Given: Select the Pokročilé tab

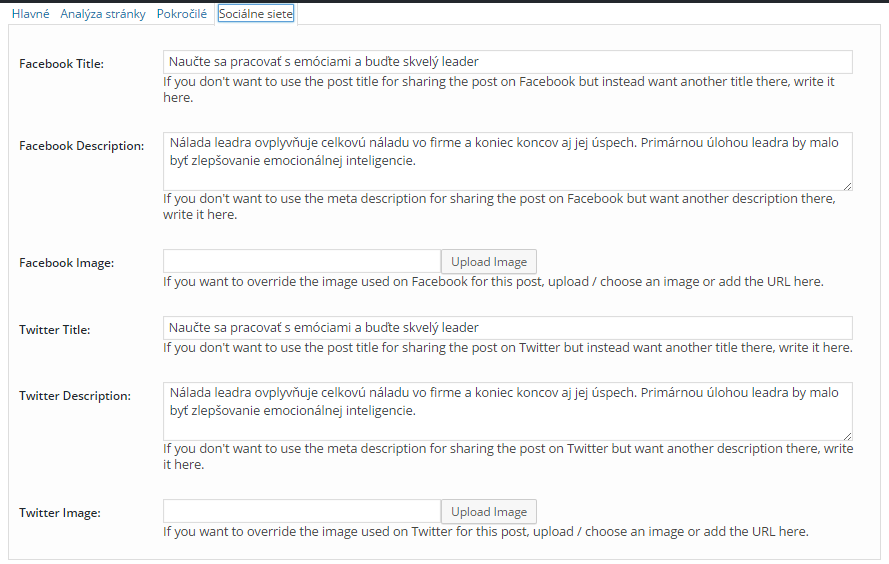Looking at the screenshot, I should pyautogui.click(x=182, y=14).
